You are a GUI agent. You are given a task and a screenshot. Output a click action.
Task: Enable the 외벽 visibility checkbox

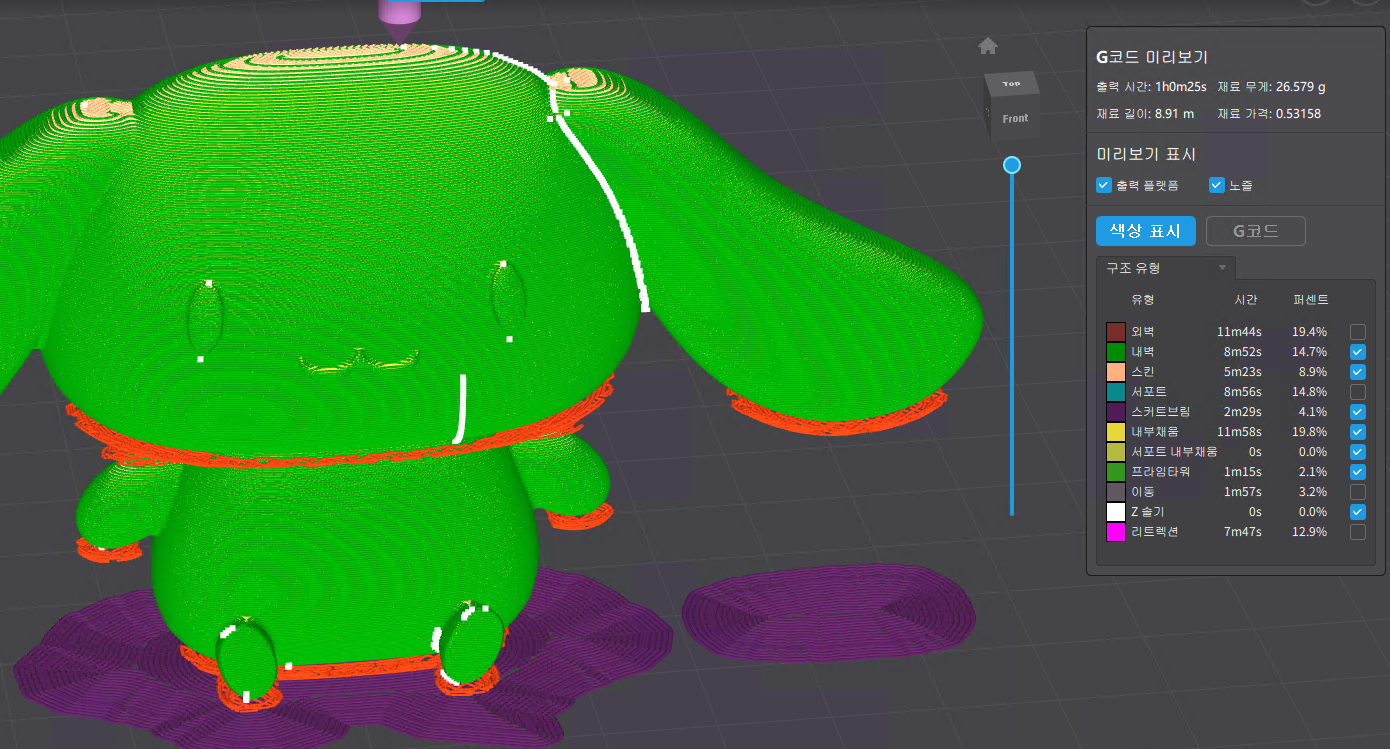click(x=1358, y=332)
